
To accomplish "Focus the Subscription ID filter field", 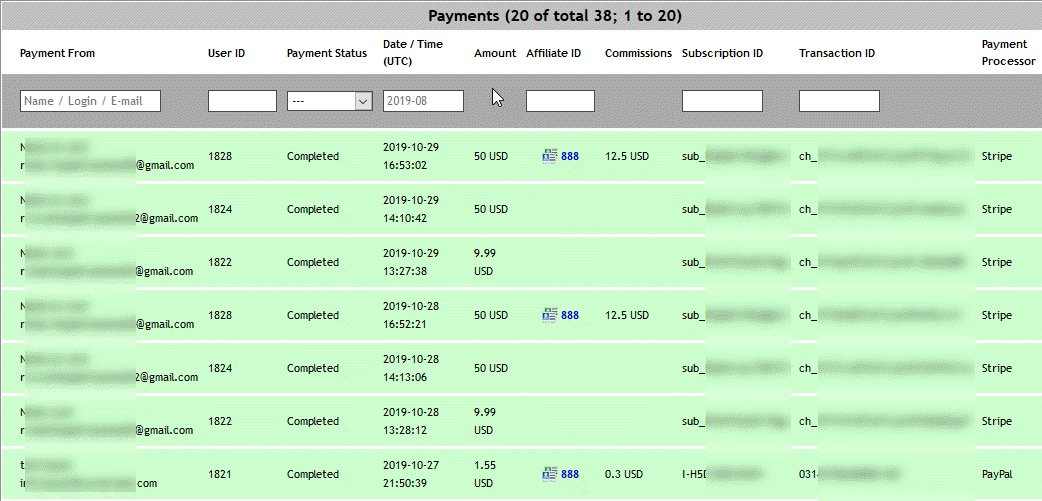I will pyautogui.click(x=722, y=101).
